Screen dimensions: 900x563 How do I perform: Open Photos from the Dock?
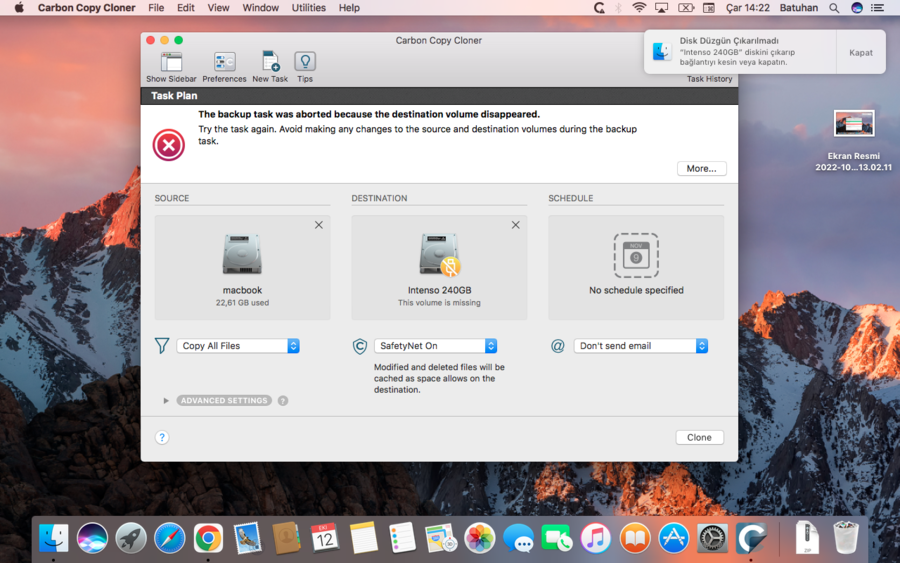(x=480, y=538)
